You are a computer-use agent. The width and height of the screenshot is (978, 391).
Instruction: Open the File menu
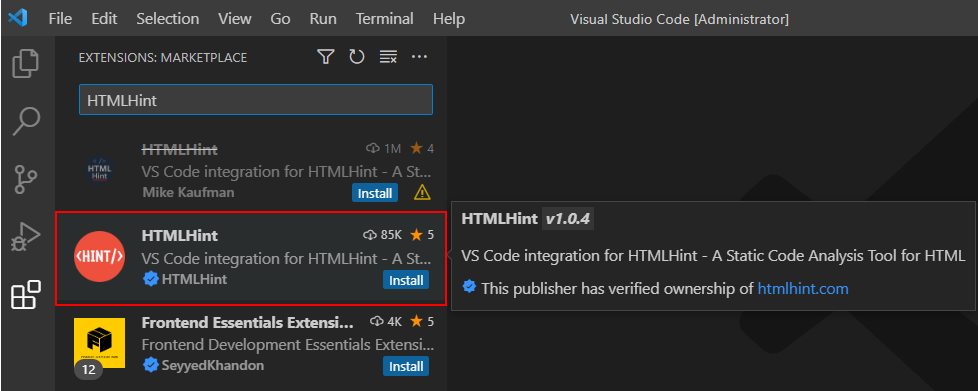pyautogui.click(x=60, y=19)
